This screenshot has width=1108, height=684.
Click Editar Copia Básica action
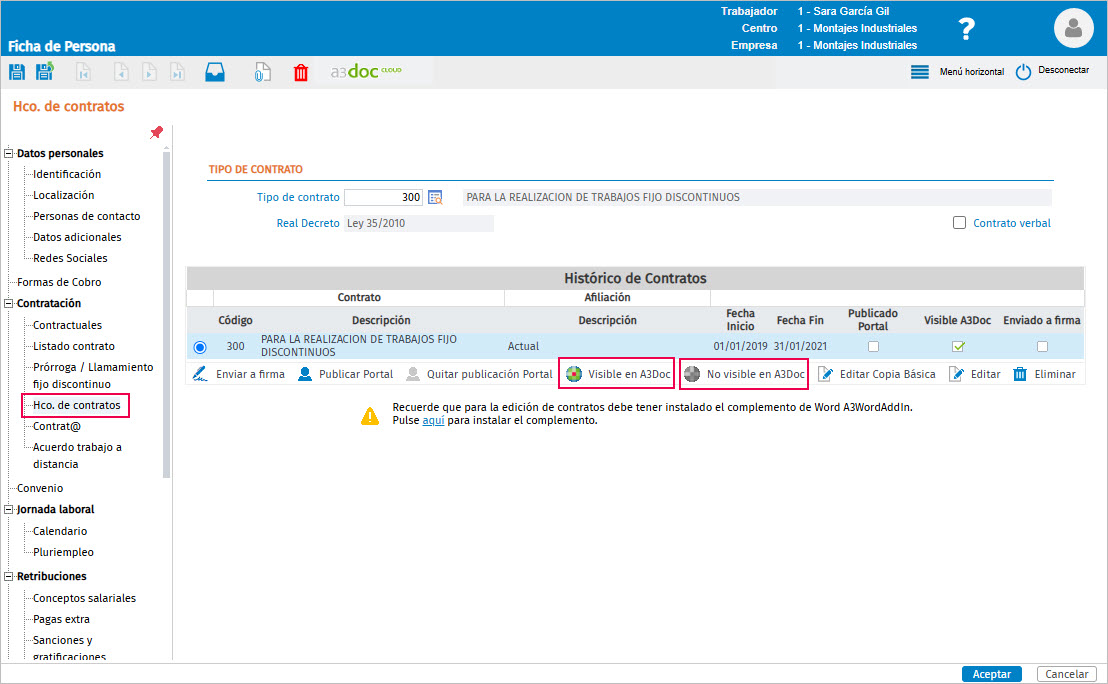point(877,374)
